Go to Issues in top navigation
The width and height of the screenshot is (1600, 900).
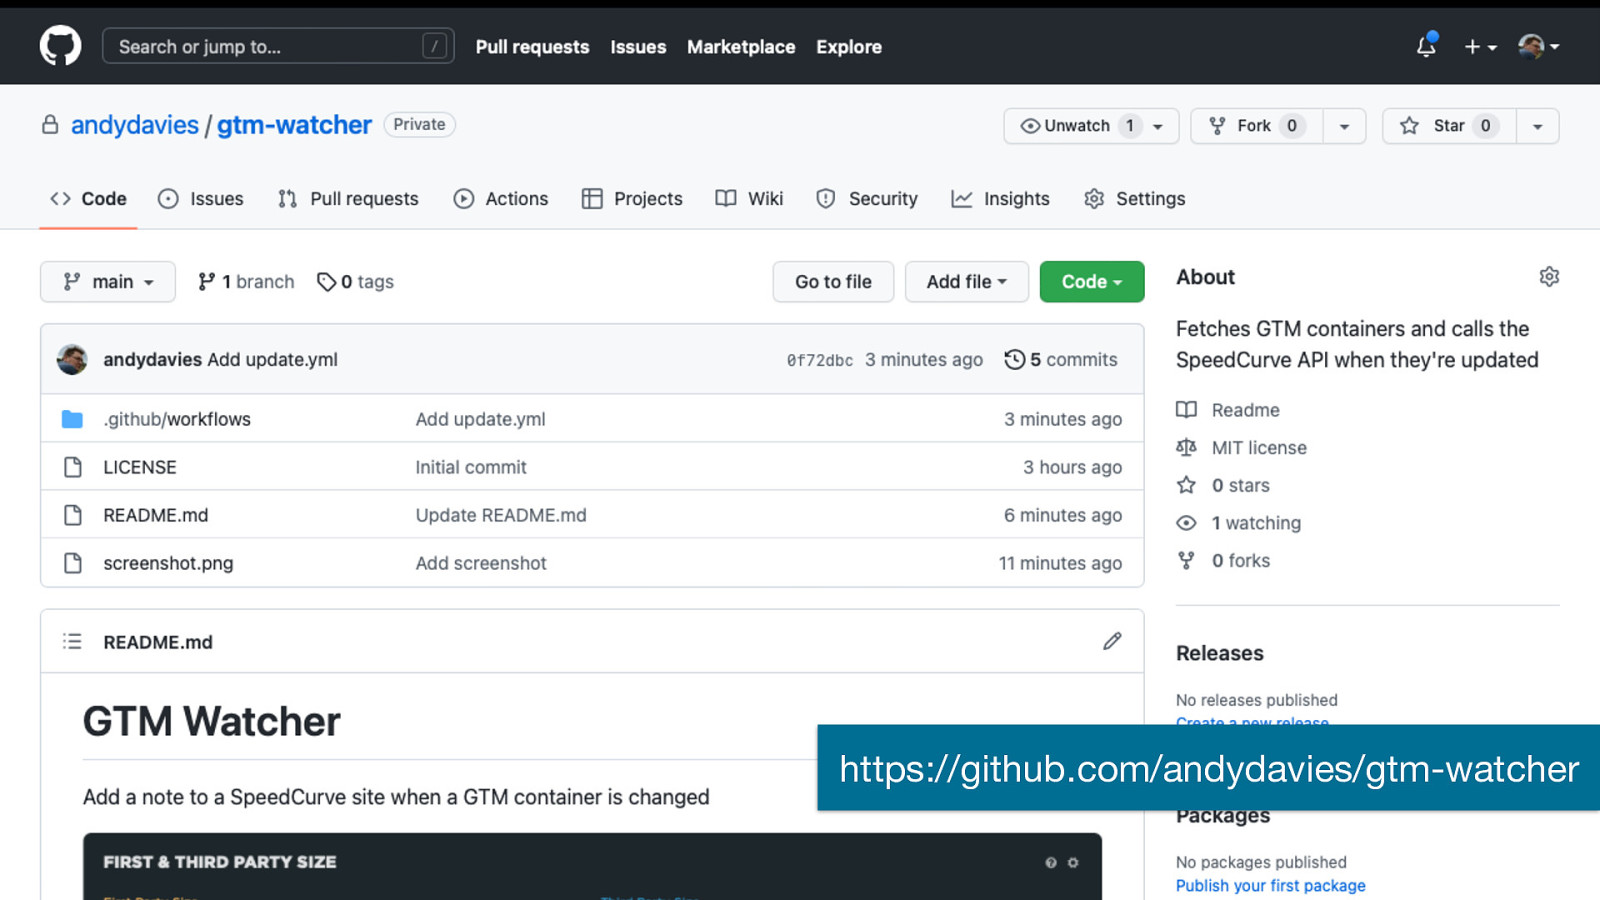pyautogui.click(x=638, y=47)
